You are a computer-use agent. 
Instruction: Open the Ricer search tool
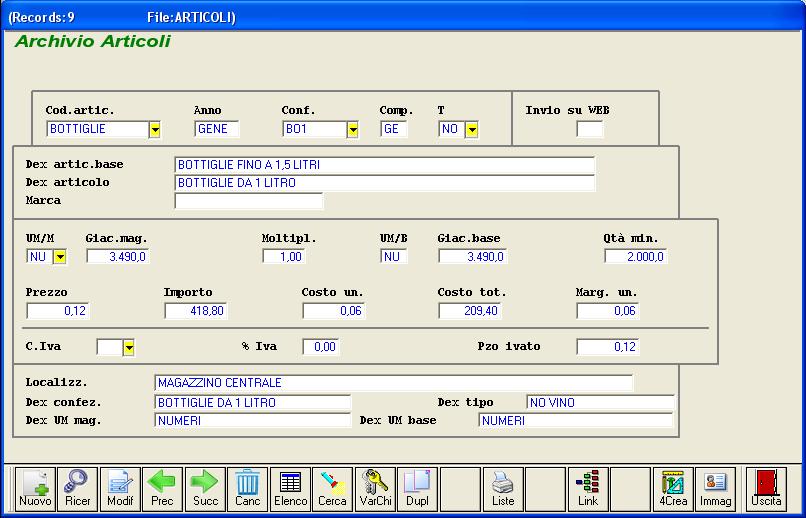coord(77,489)
